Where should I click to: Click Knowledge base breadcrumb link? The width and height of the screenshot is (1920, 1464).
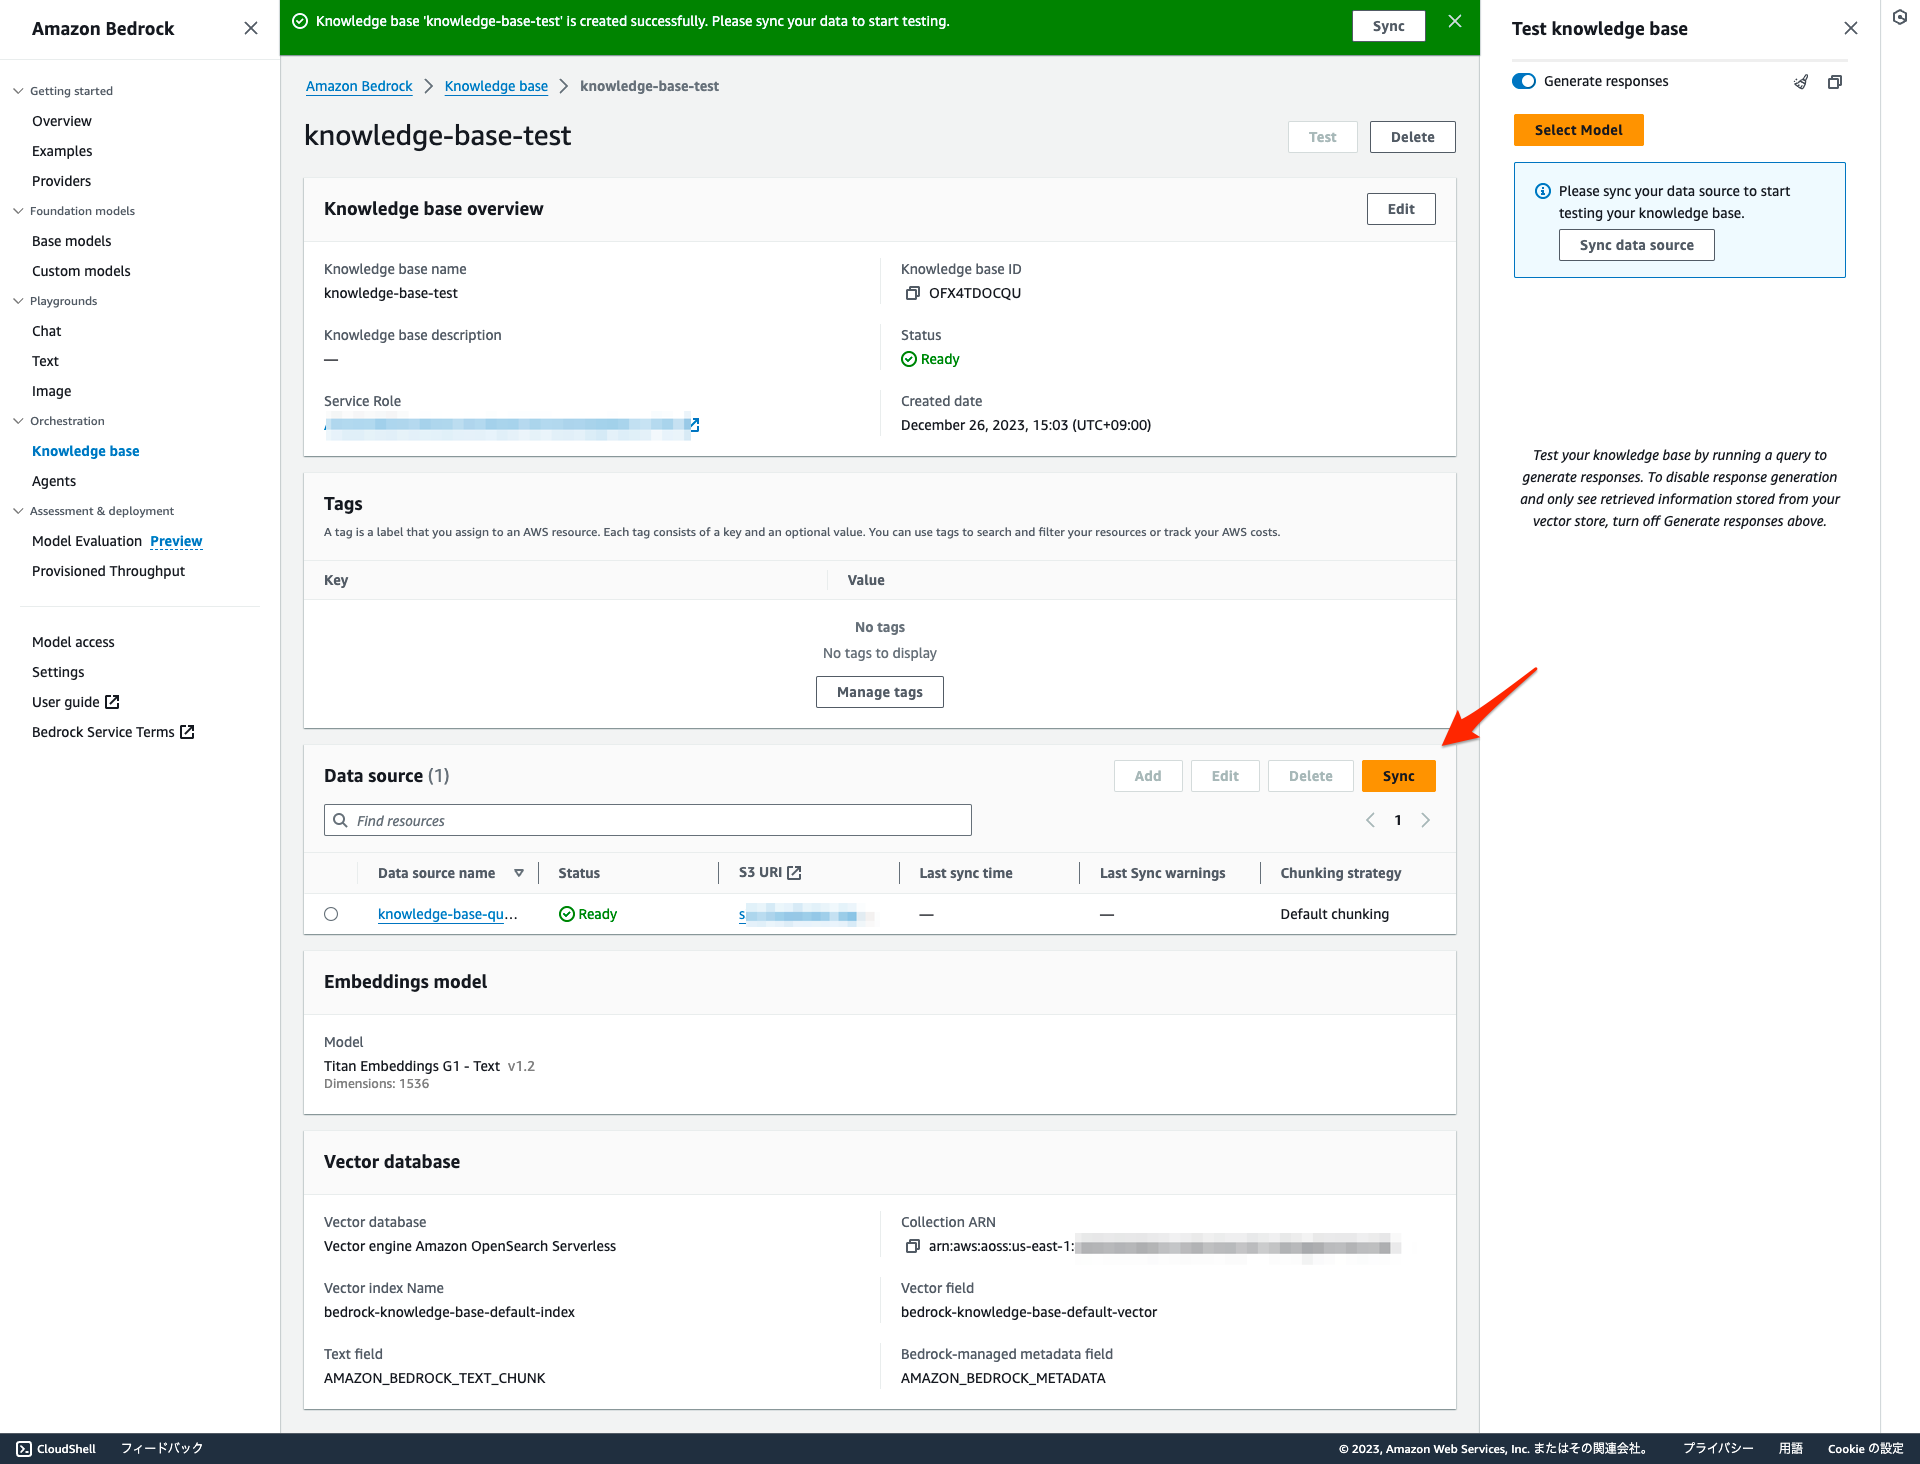click(x=496, y=86)
